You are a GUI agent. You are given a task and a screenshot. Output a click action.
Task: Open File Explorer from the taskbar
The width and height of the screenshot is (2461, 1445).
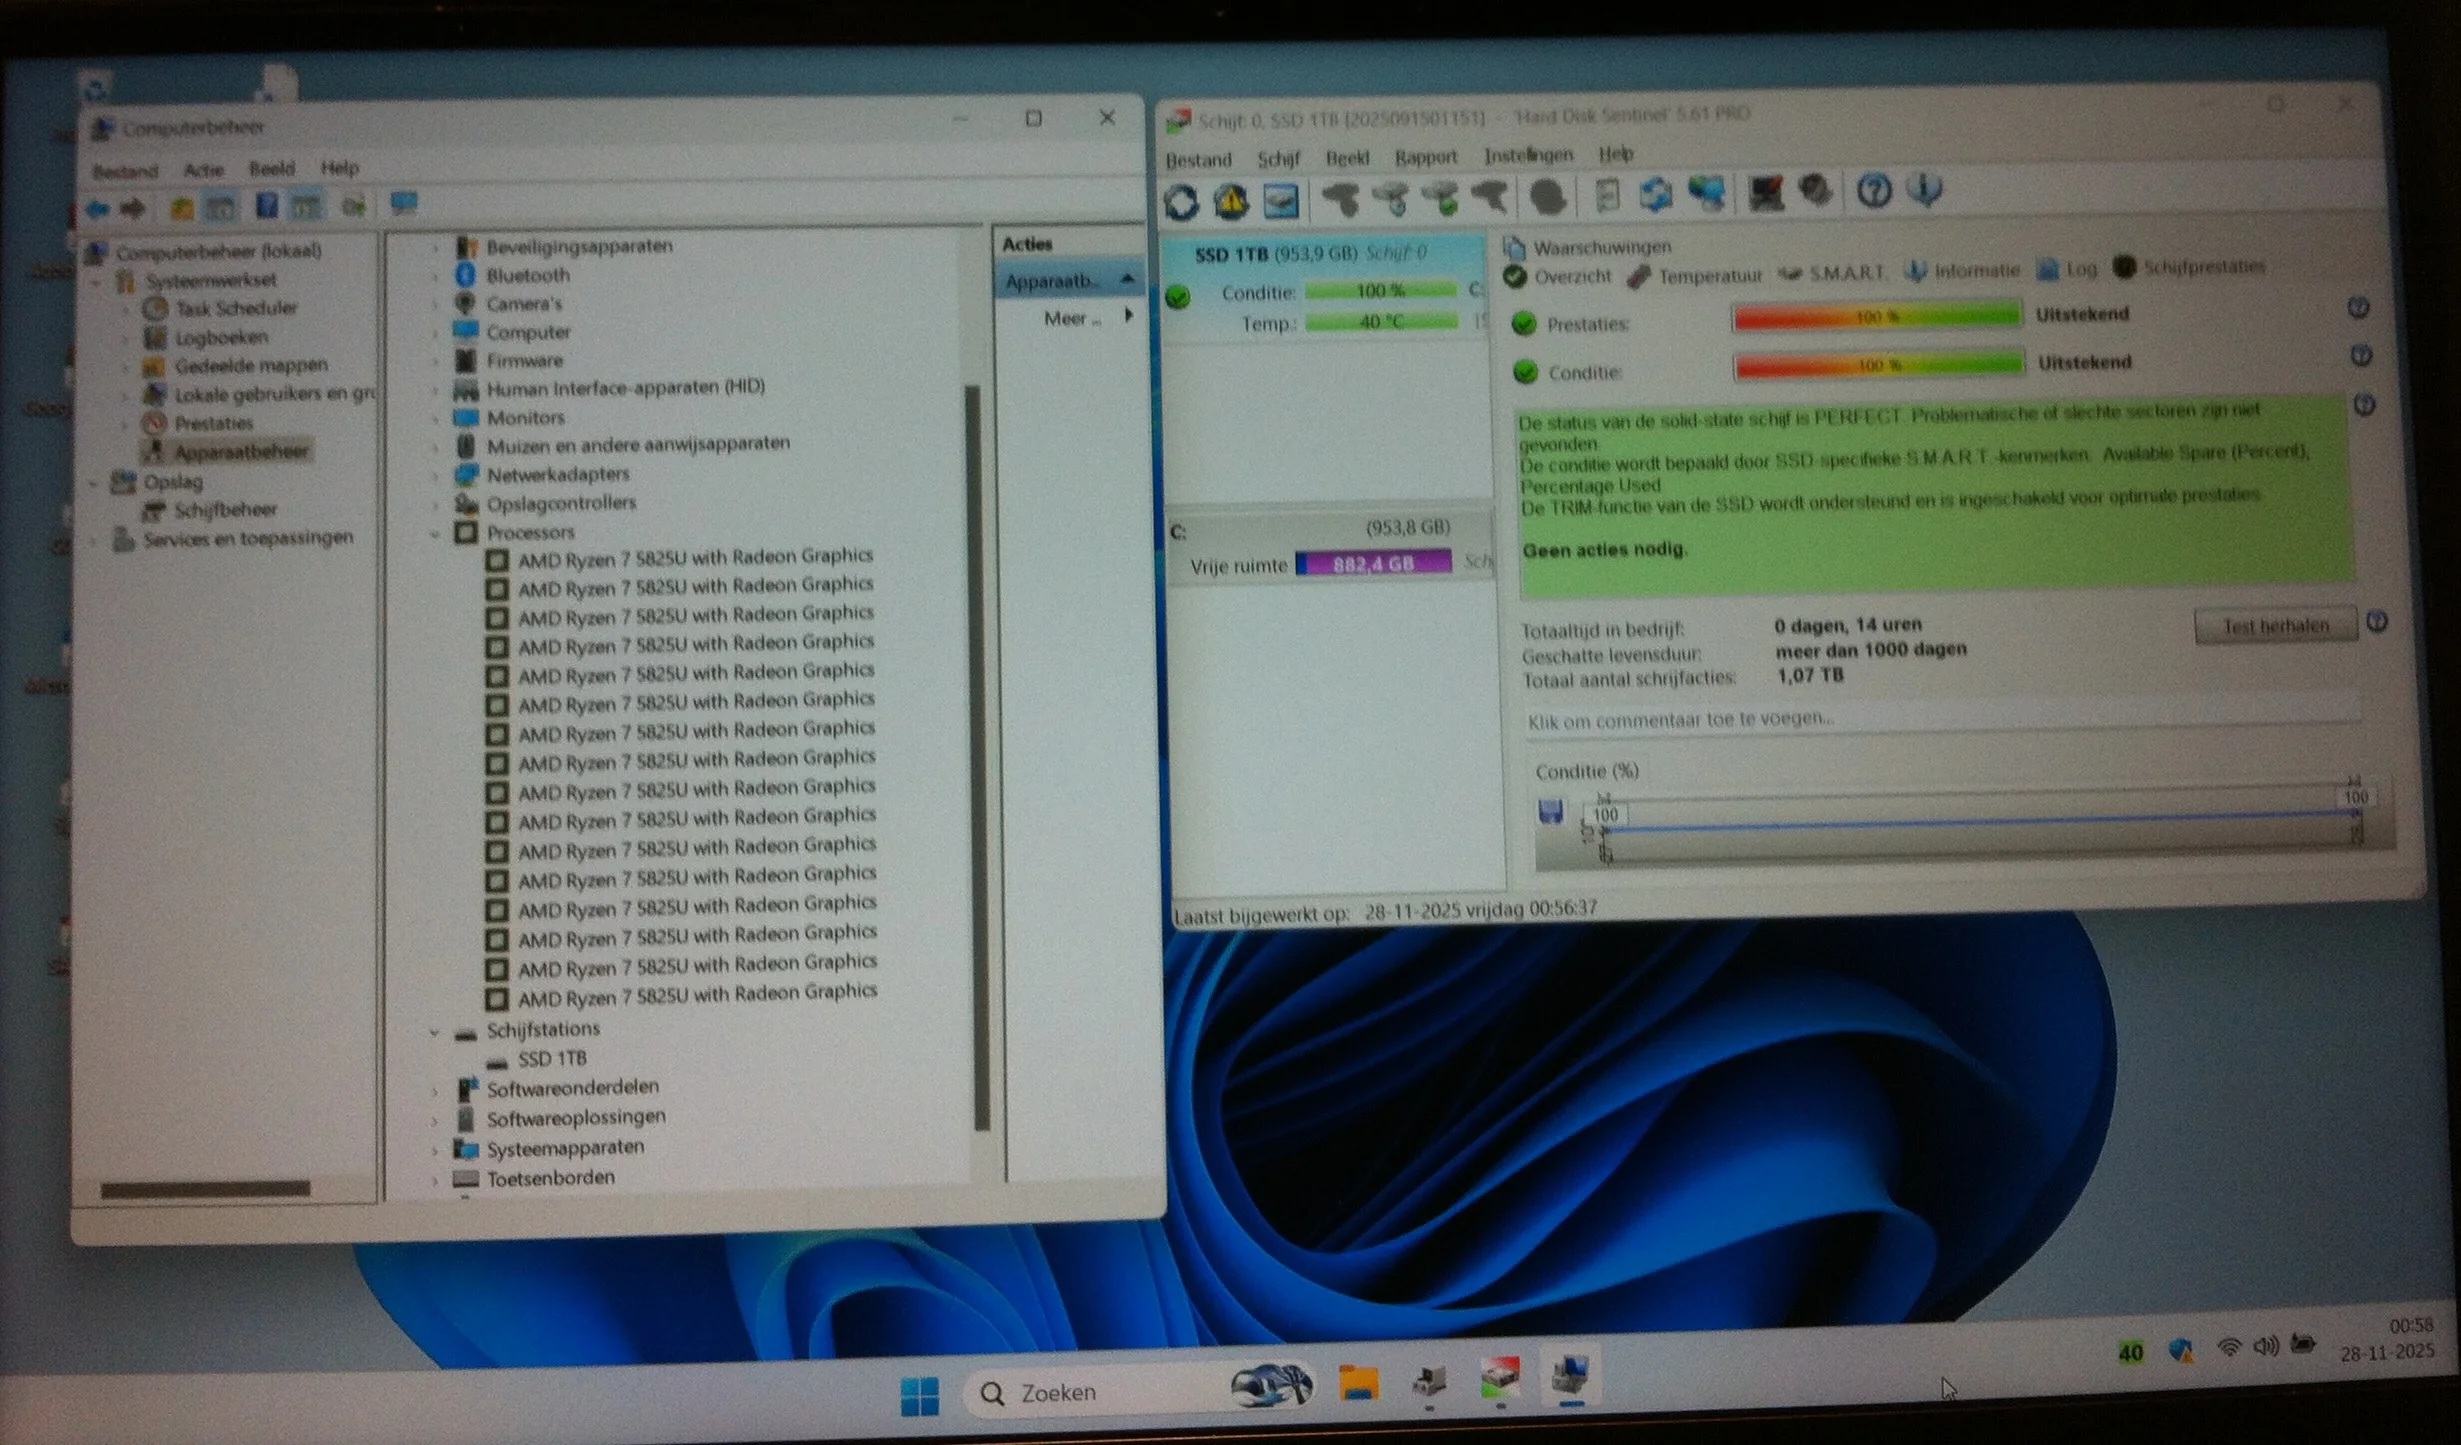click(1358, 1384)
